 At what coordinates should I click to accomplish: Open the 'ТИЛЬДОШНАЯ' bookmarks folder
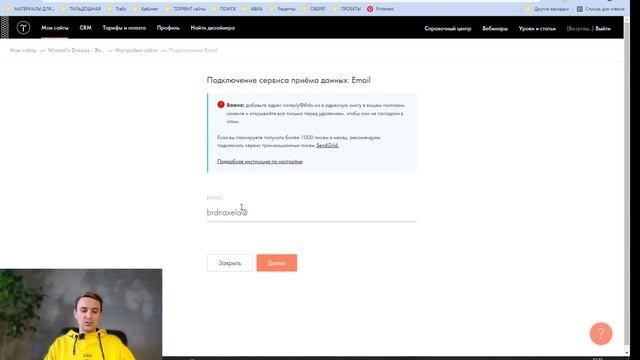(x=80, y=9)
